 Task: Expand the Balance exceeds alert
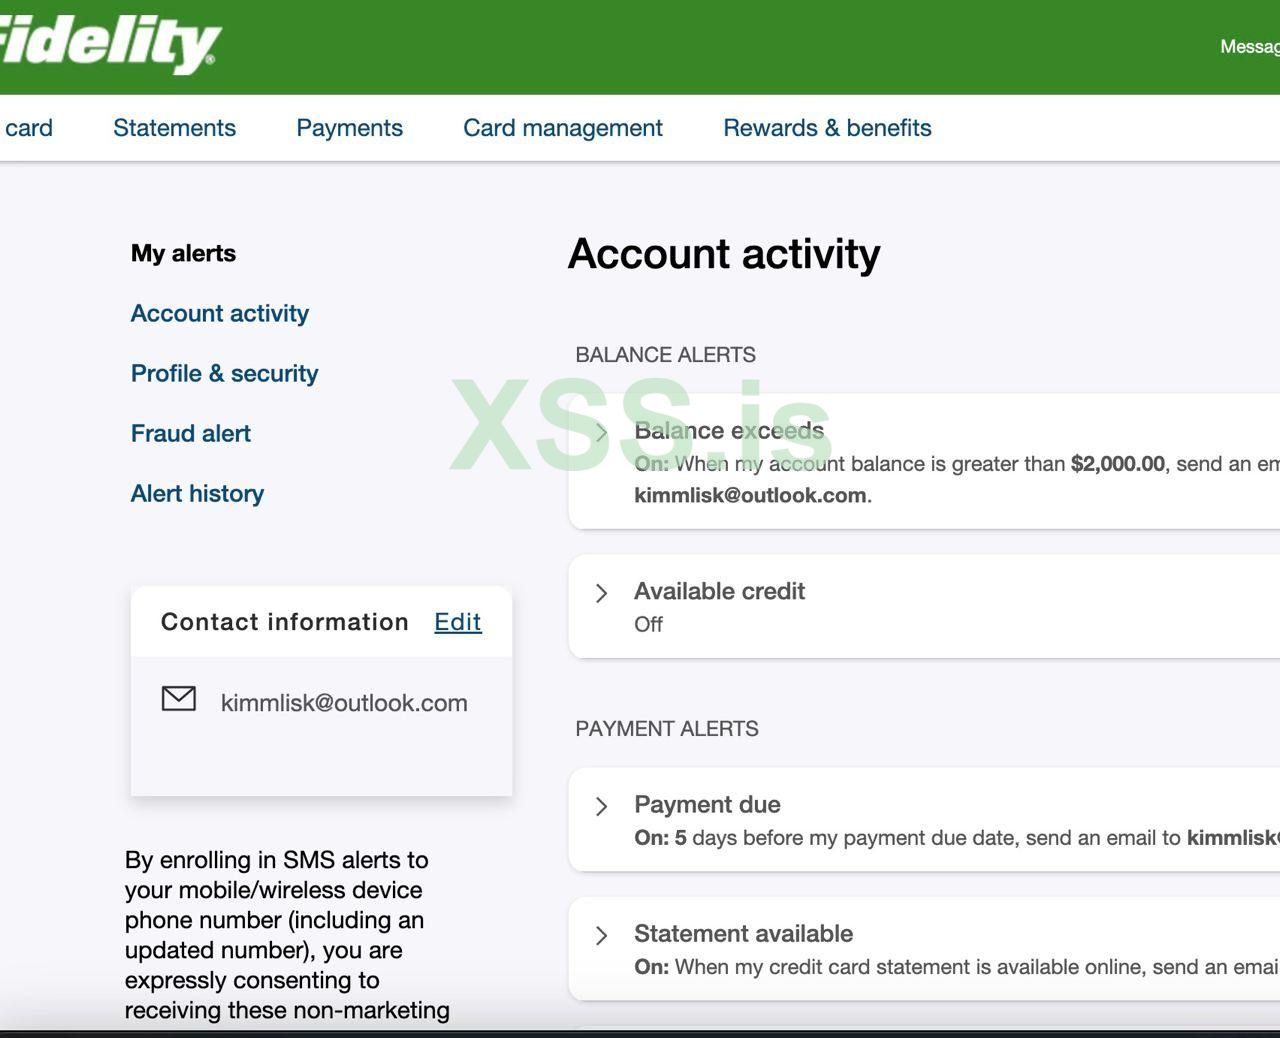601,433
